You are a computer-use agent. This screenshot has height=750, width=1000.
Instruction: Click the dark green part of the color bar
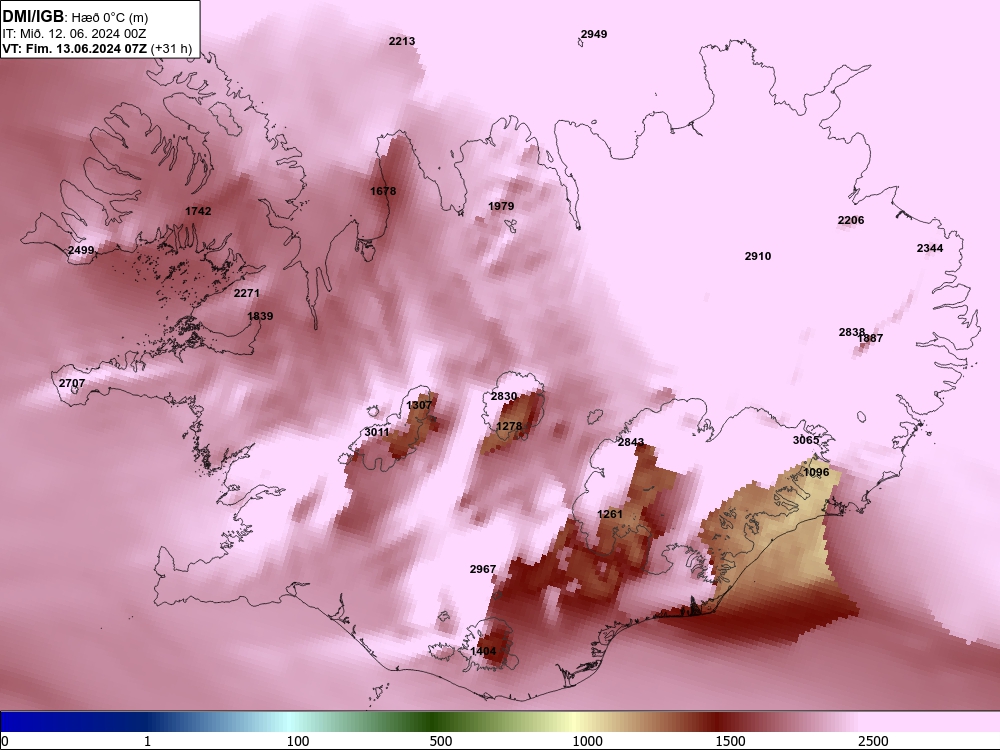click(434, 722)
